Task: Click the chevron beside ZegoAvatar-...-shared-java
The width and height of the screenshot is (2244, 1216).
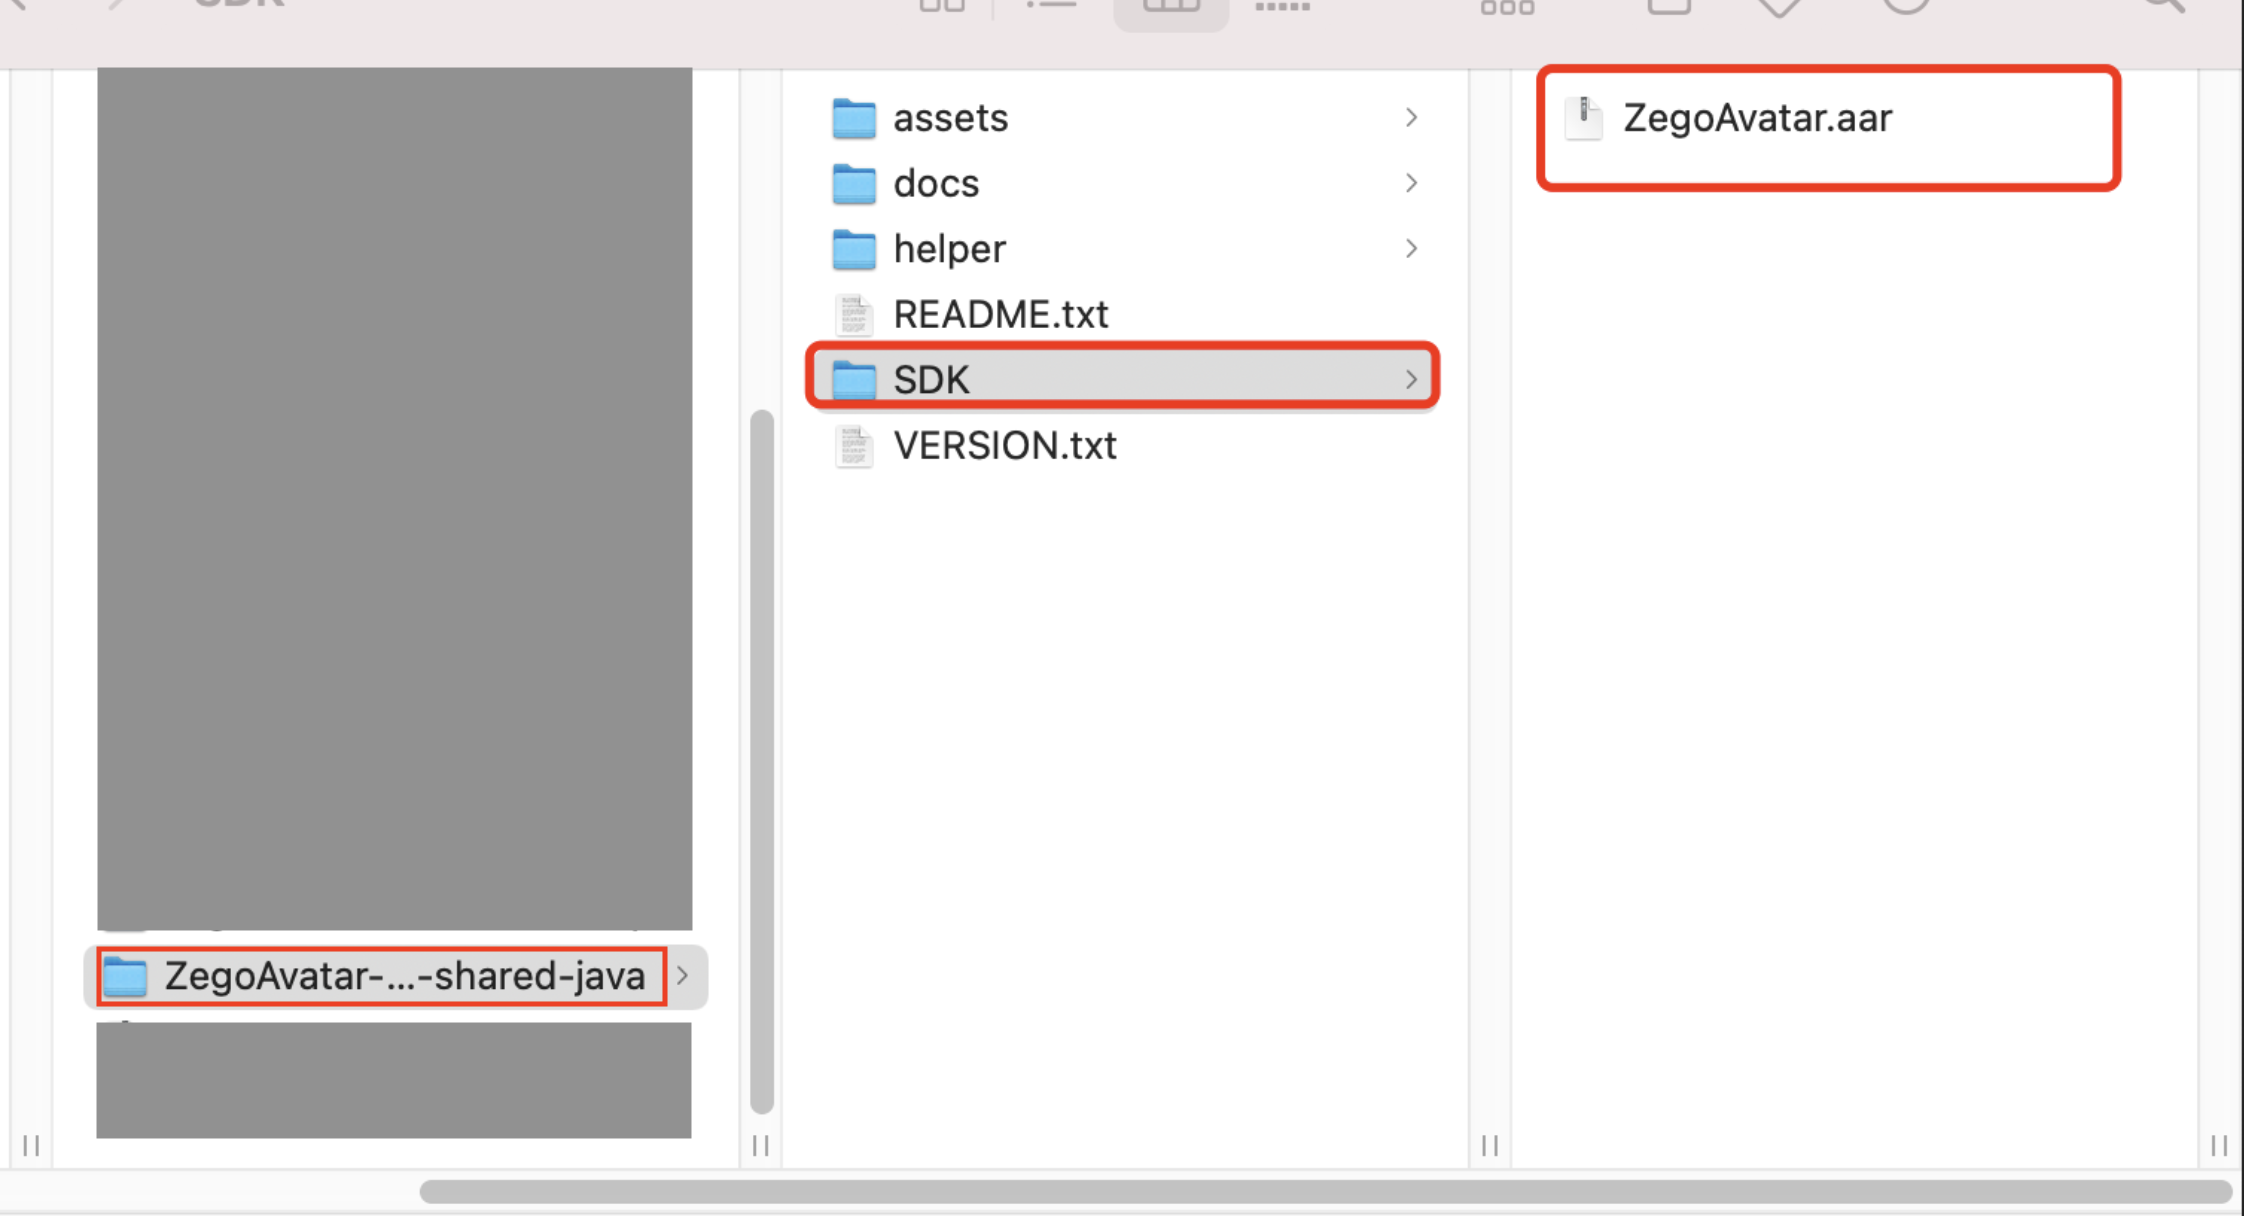Action: pyautogui.click(x=683, y=975)
